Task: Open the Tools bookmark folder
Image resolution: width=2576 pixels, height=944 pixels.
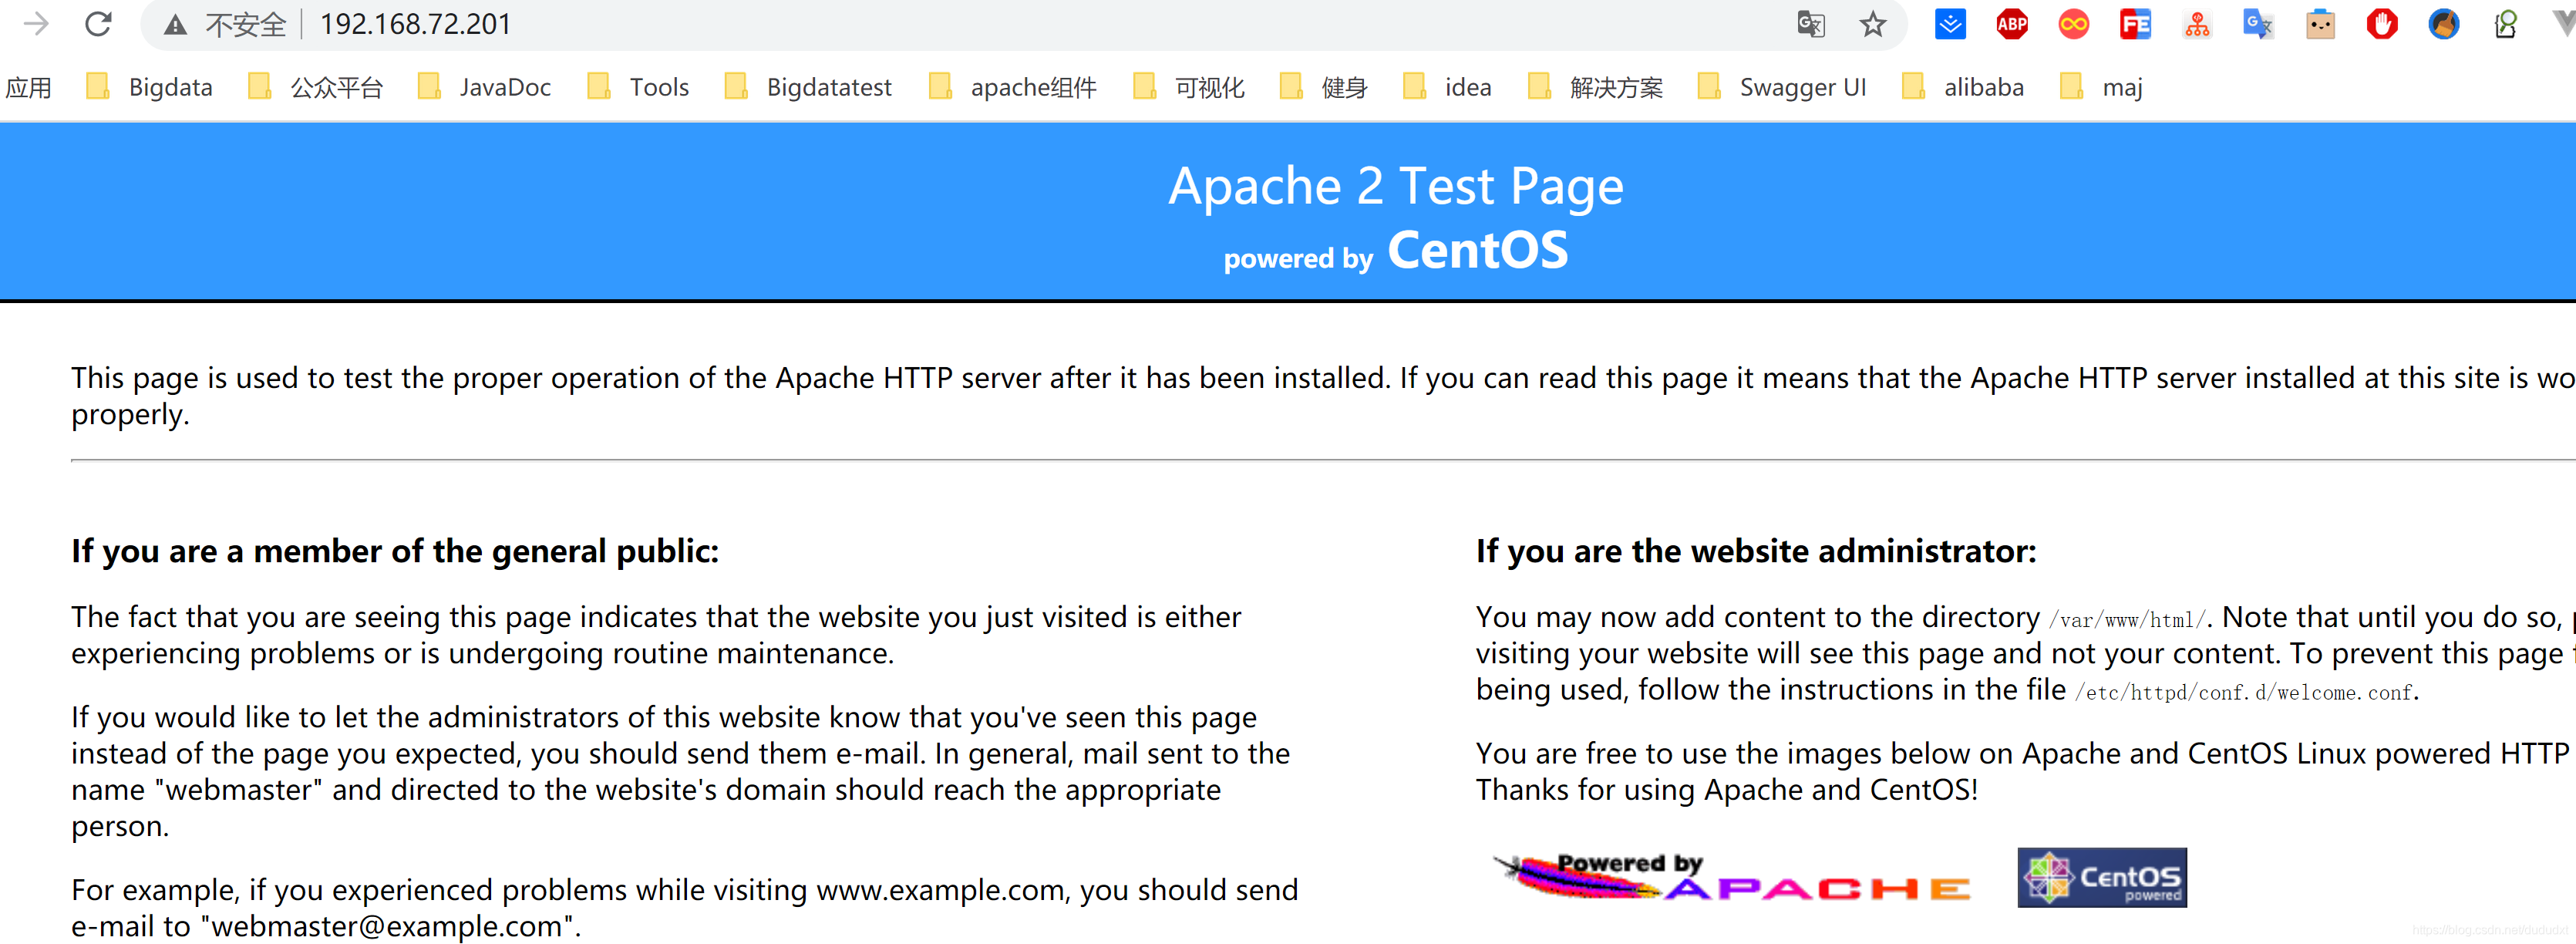Action: [x=639, y=88]
